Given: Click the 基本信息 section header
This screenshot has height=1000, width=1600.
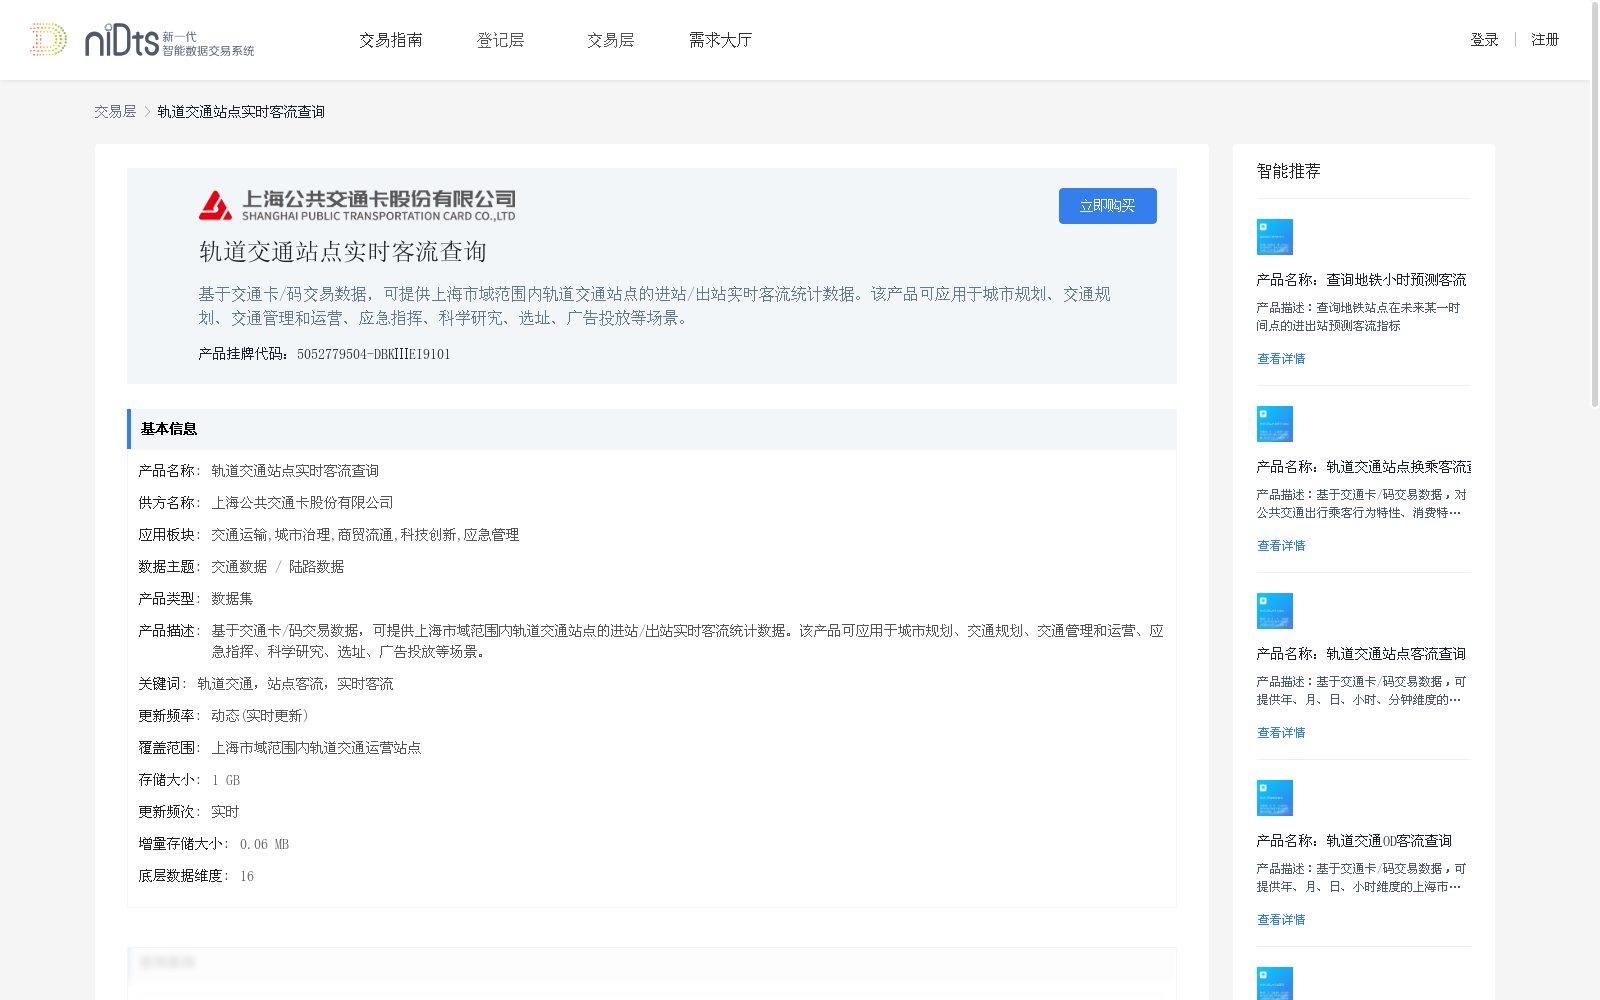Looking at the screenshot, I should (x=652, y=429).
